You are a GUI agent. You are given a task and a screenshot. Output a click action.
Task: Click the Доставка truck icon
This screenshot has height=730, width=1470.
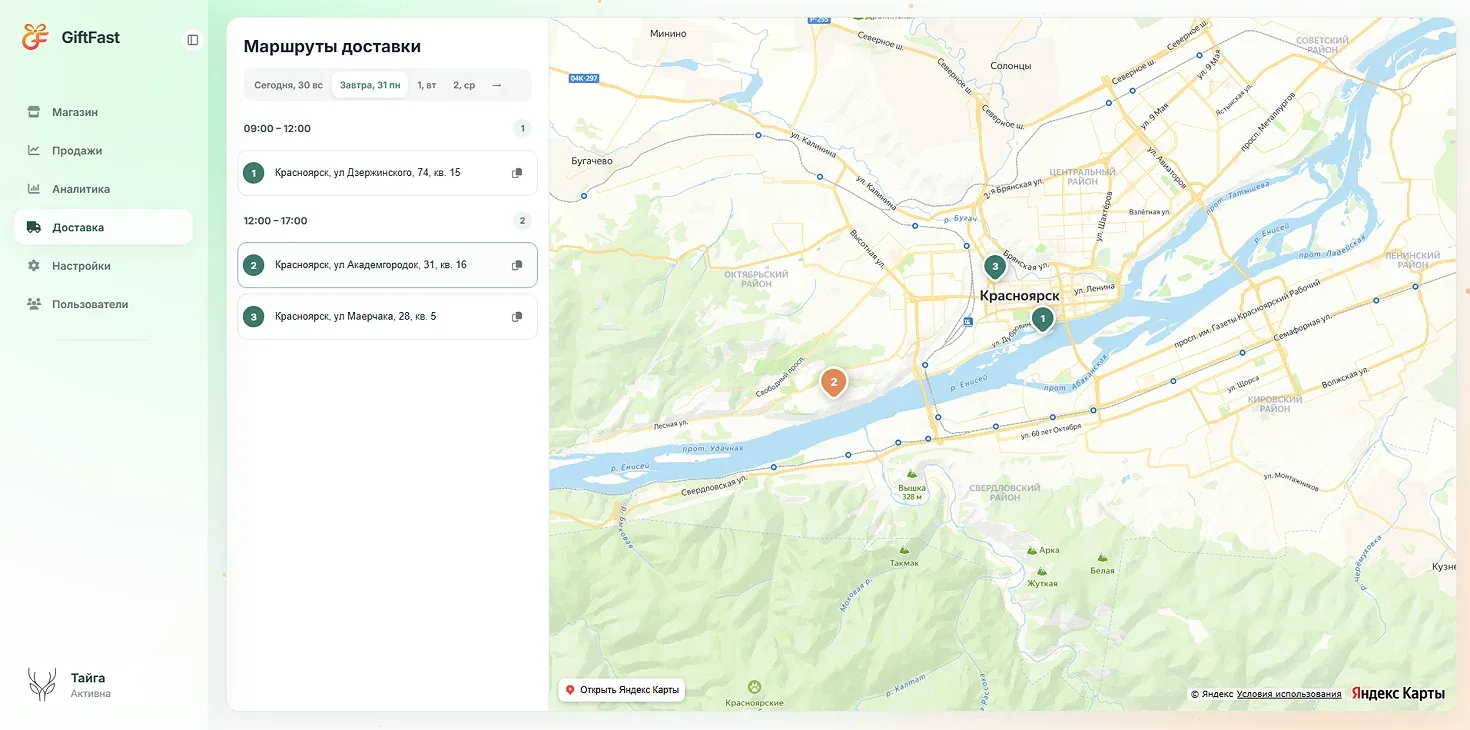[34, 227]
